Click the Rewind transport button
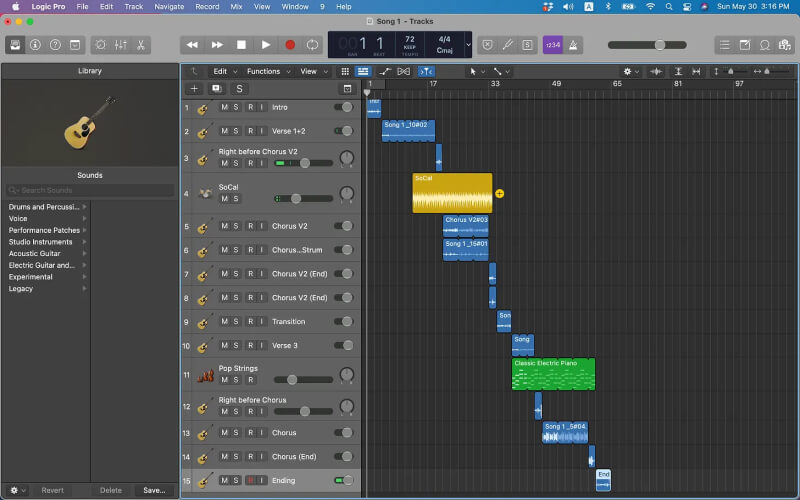 point(192,45)
